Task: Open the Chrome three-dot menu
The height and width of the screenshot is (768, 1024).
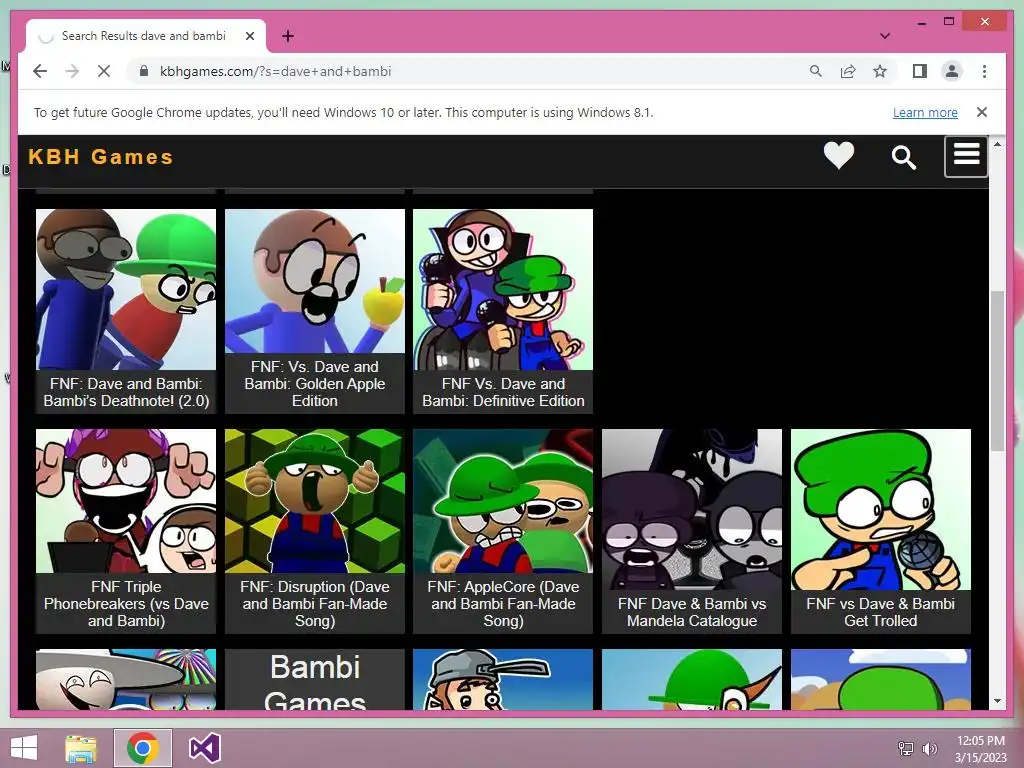Action: pos(984,71)
